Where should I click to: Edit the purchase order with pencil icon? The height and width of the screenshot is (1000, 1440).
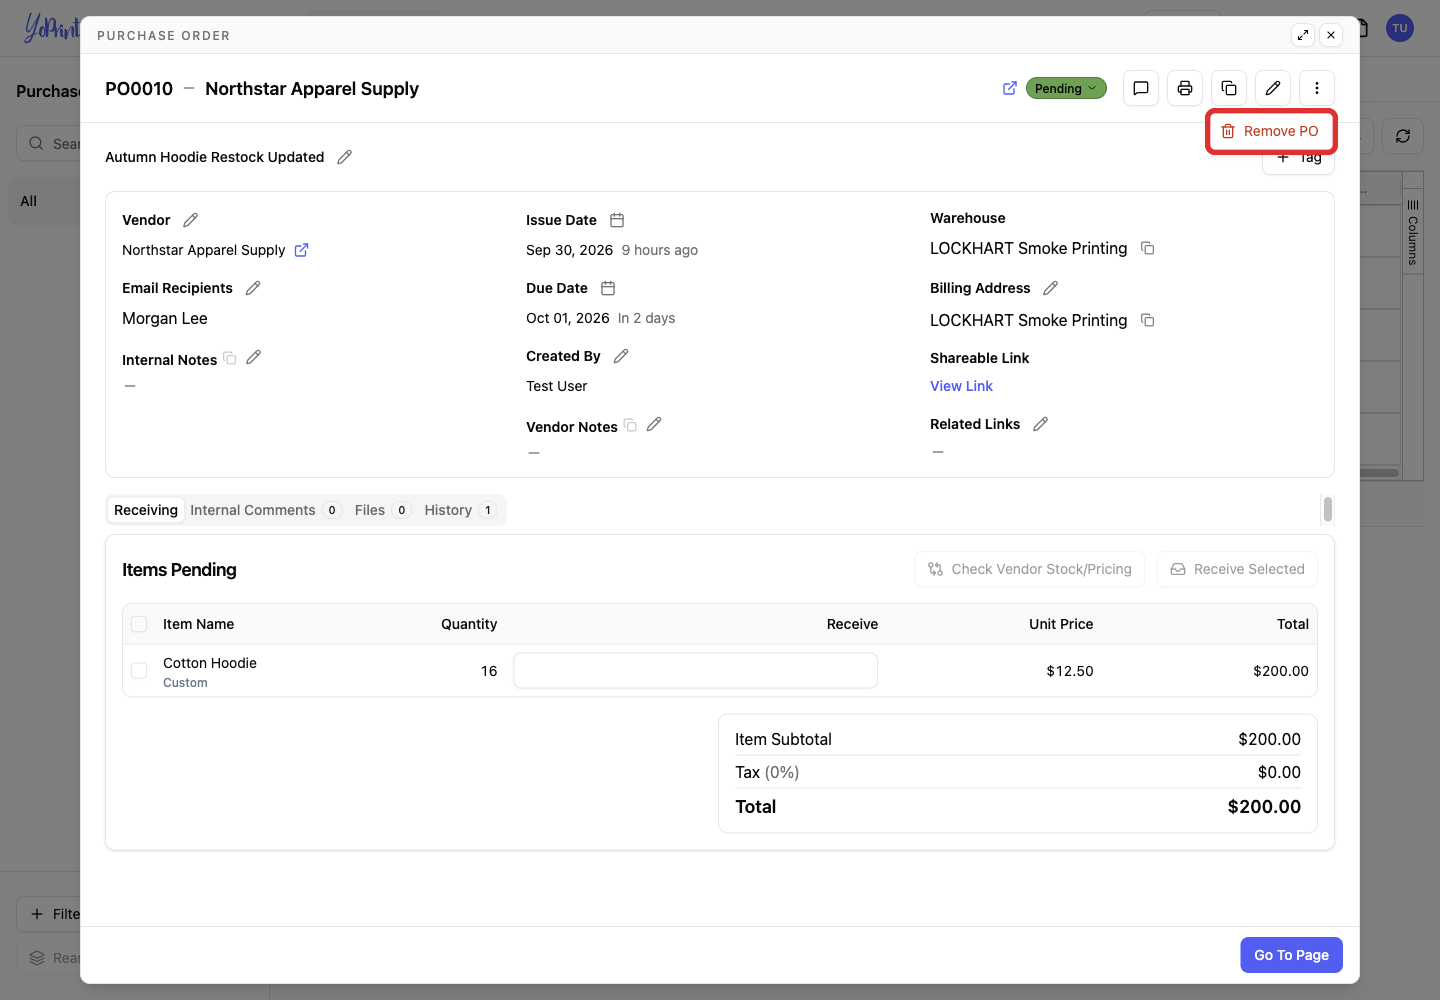click(x=1273, y=88)
